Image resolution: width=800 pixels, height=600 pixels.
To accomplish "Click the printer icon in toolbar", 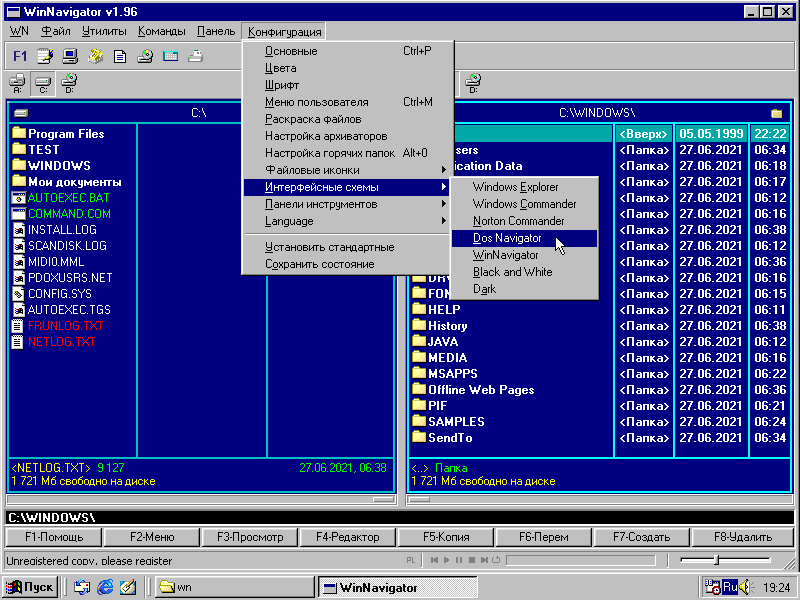I will tap(196, 56).
